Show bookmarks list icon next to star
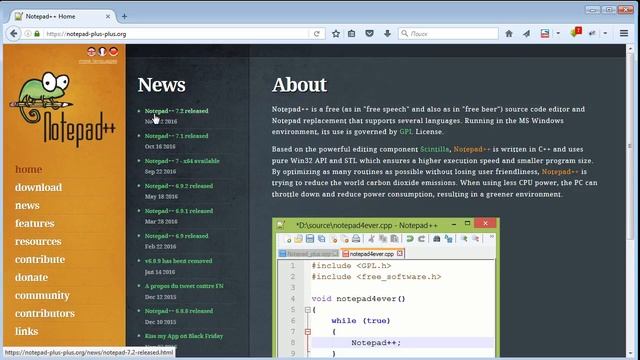 pyautogui.click(x=351, y=34)
